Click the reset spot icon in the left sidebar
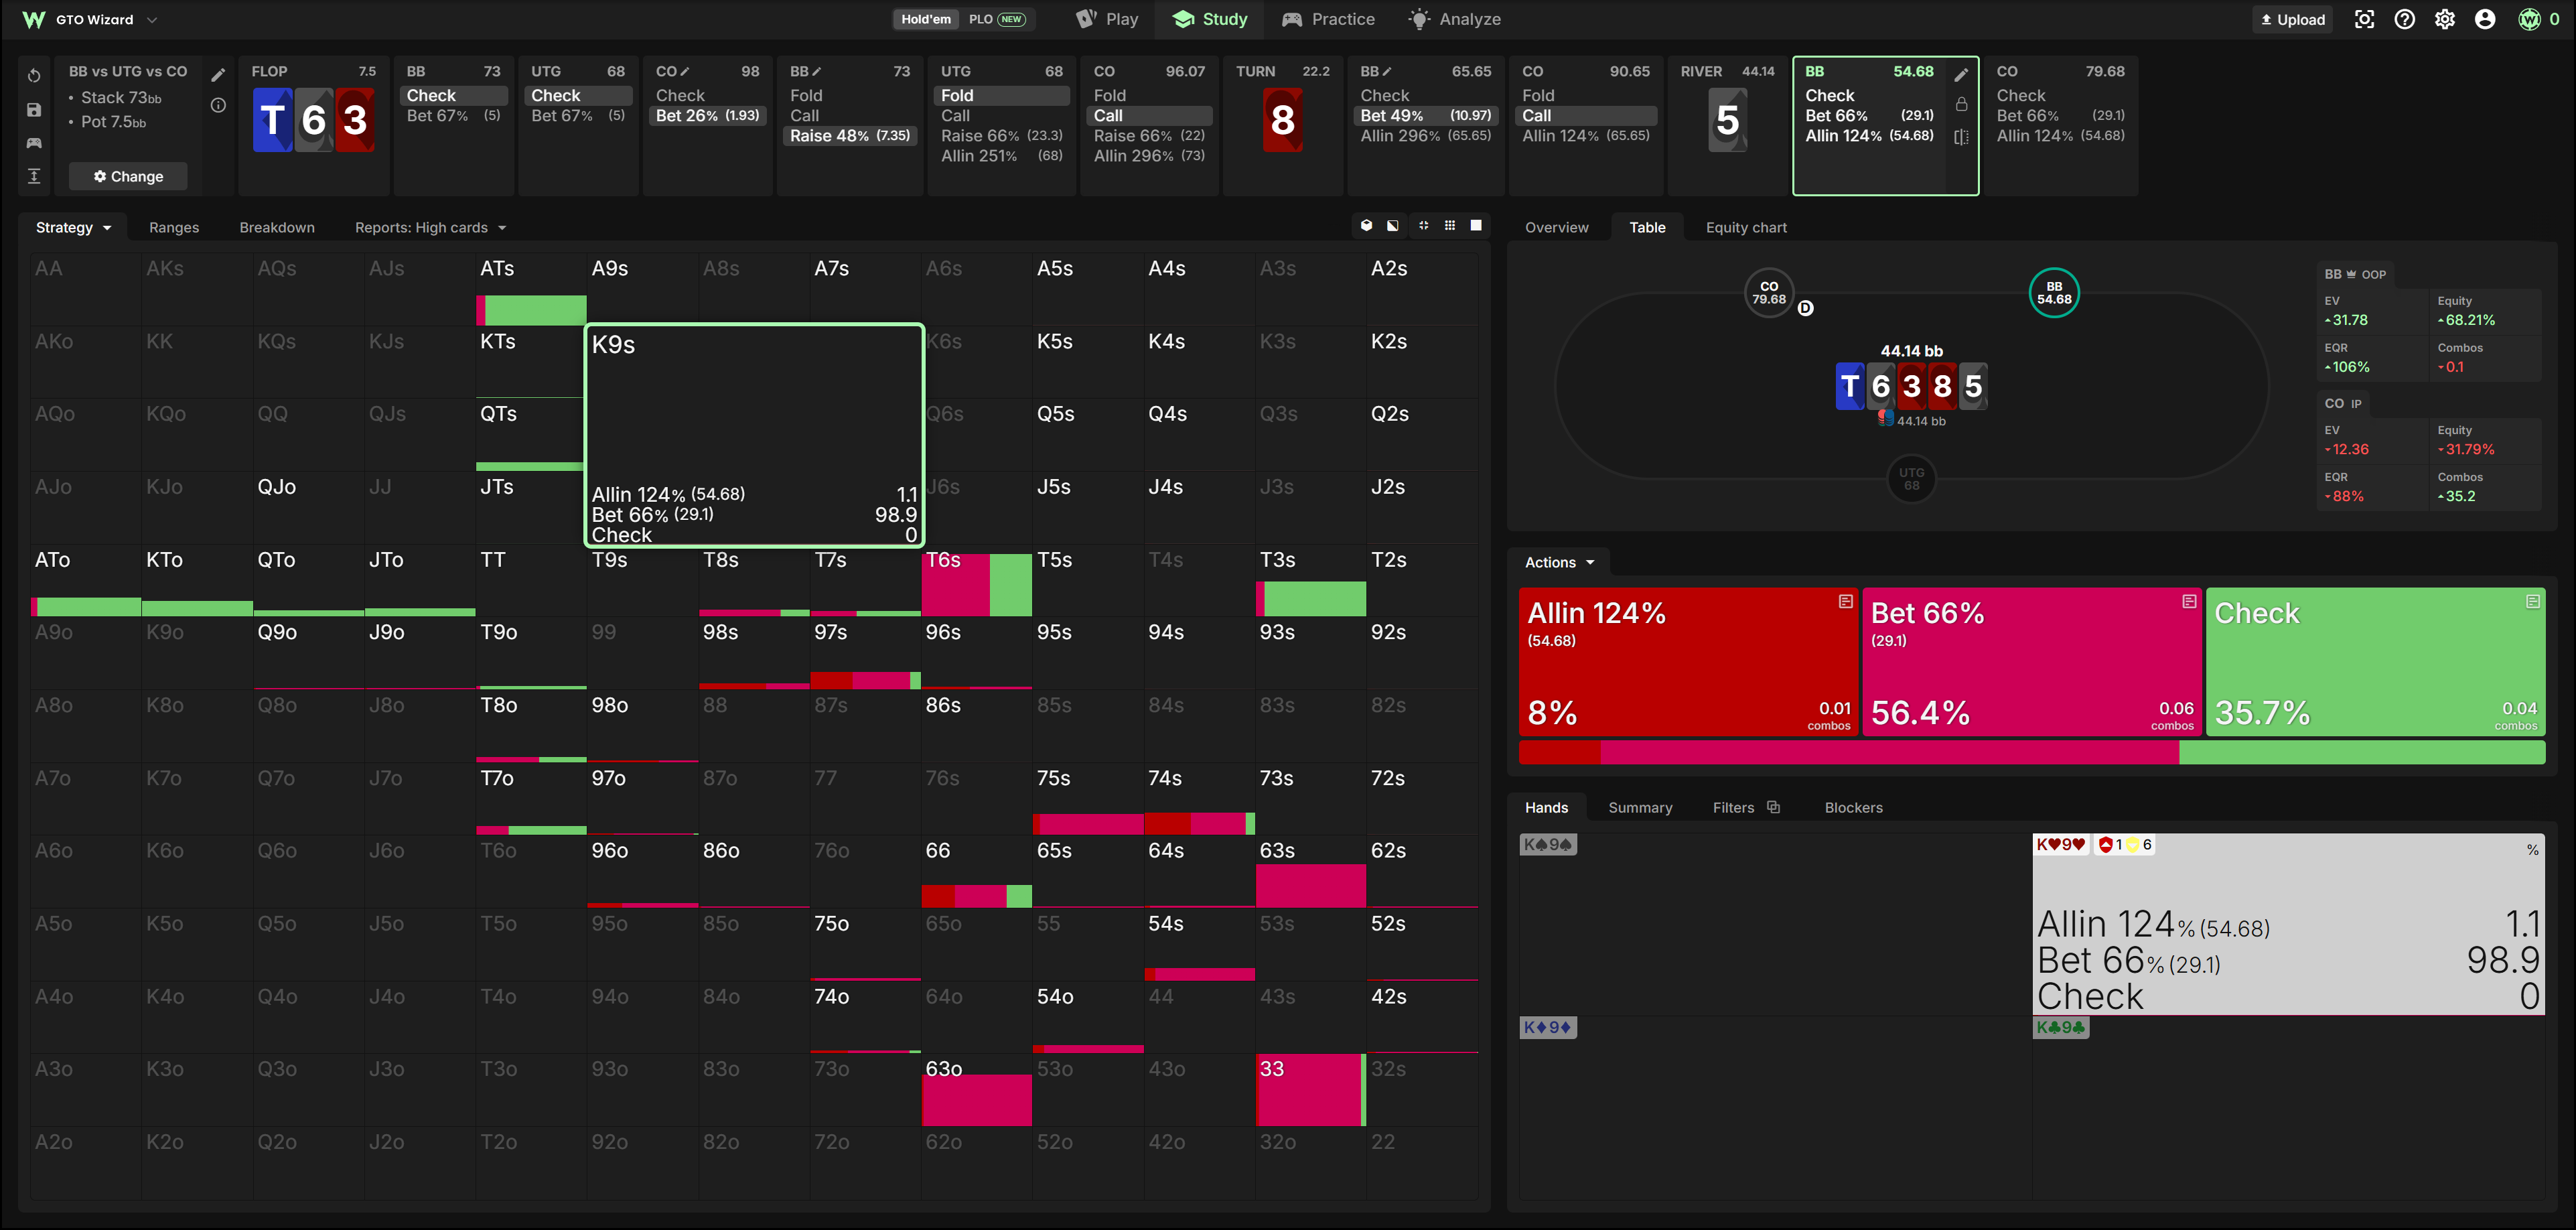Screen dimensions: 2576x1230 pos(34,75)
